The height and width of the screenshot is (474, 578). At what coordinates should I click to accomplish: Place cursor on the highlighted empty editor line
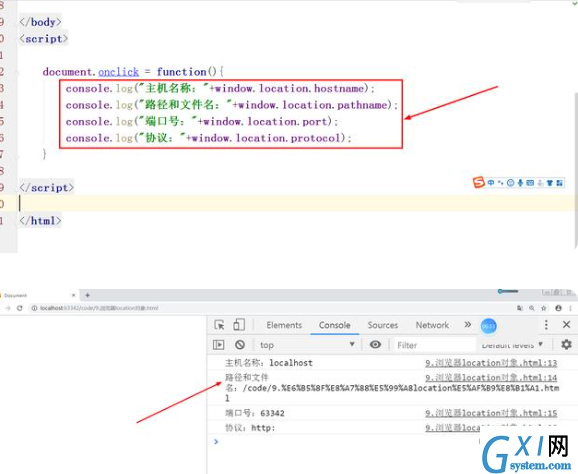[x=296, y=203]
